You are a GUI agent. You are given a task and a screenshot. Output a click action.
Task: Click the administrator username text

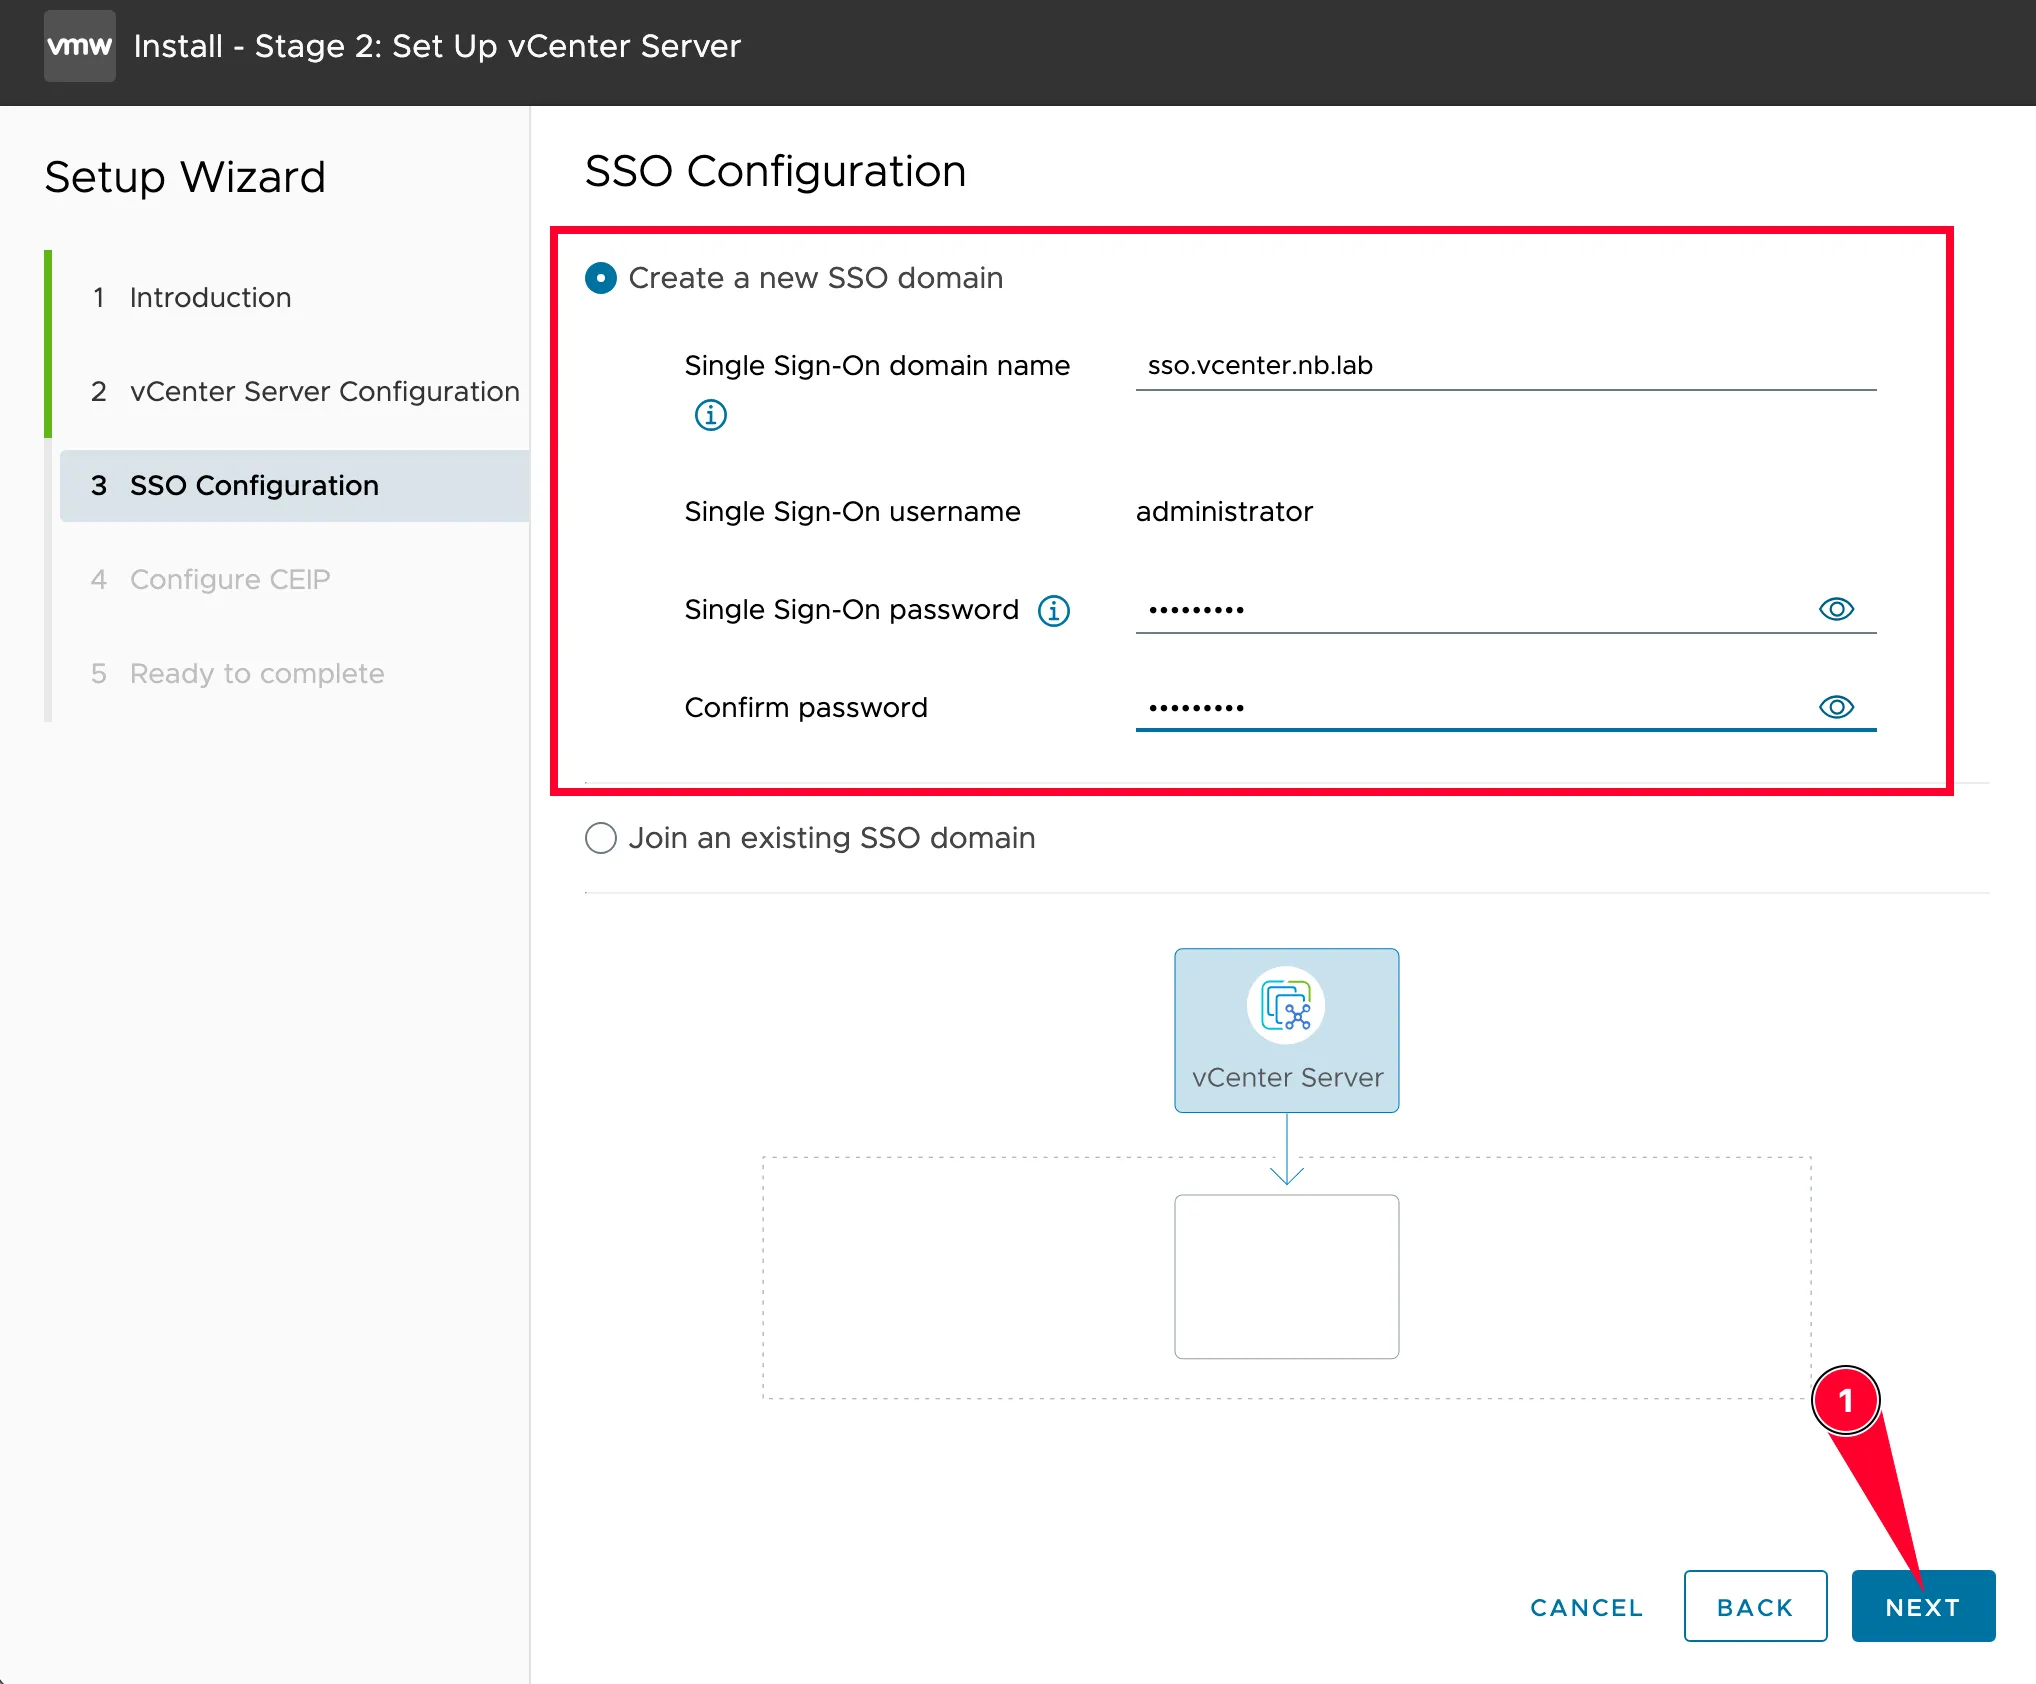[1224, 512]
